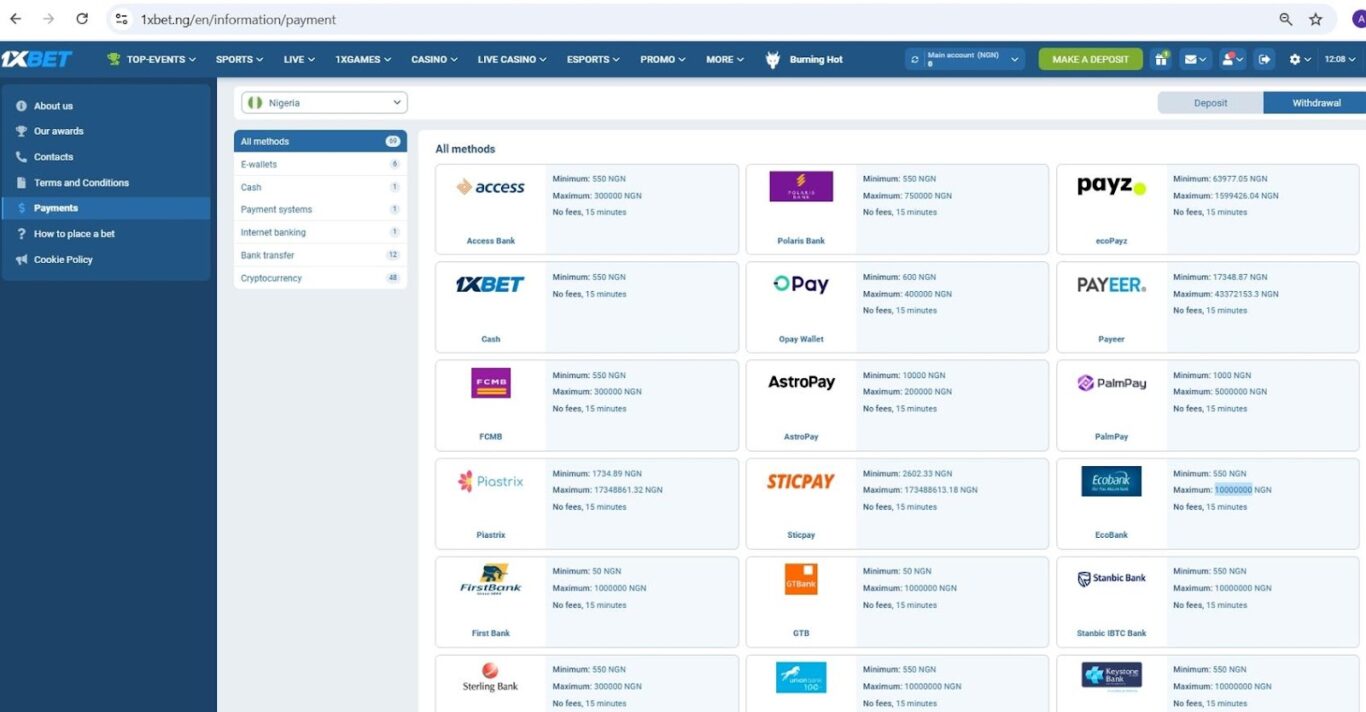
Task: Expand the 1XGAMES menu
Action: [363, 59]
